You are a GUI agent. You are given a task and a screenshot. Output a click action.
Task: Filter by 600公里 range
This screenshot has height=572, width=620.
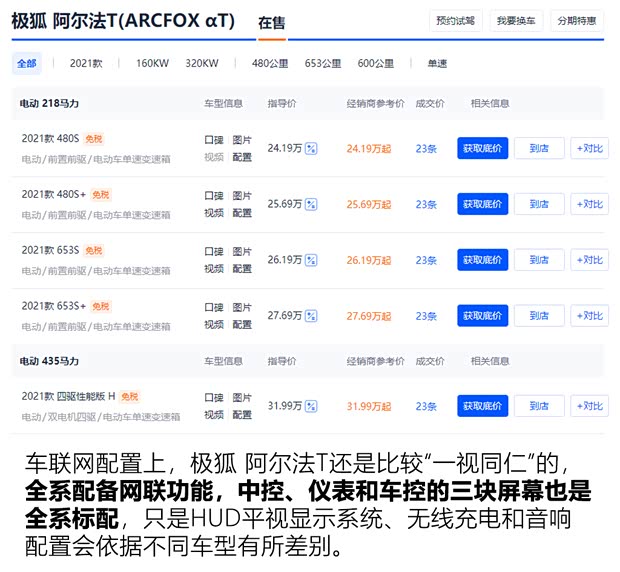coord(376,63)
